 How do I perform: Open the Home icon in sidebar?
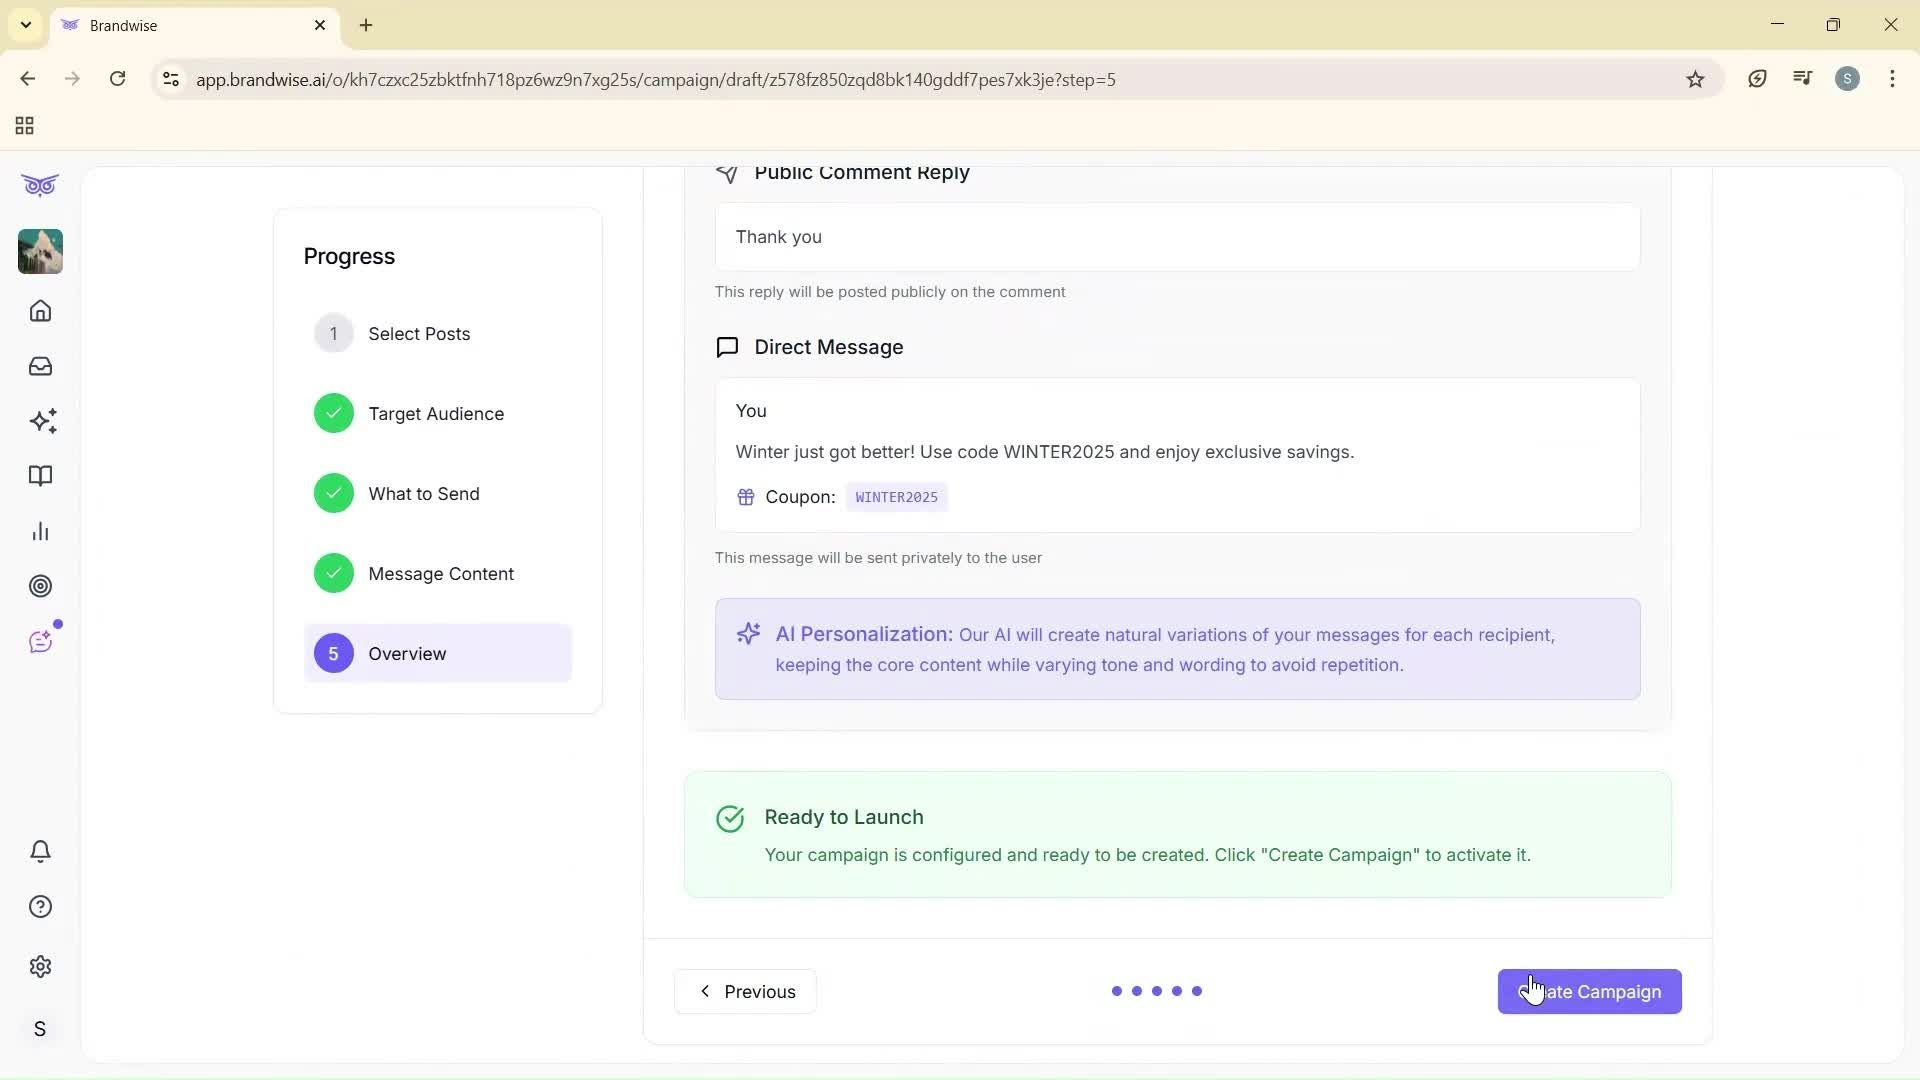[x=40, y=311]
